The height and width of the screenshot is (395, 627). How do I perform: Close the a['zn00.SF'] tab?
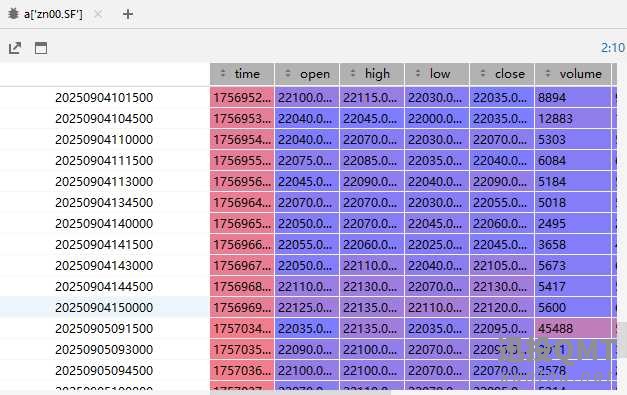[x=98, y=14]
